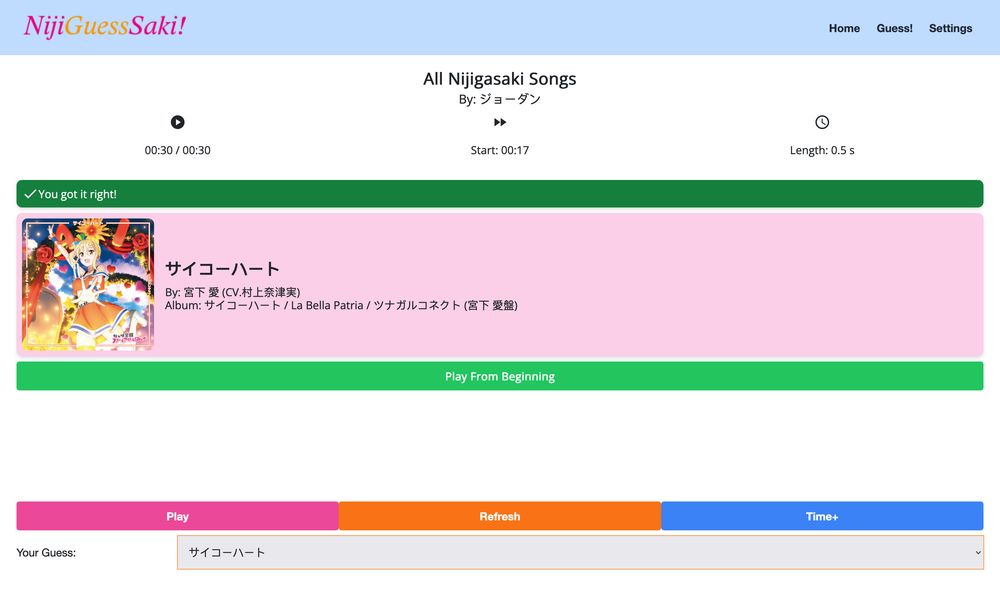
Task: Open the サイコーハート album cover art
Action: (x=88, y=284)
